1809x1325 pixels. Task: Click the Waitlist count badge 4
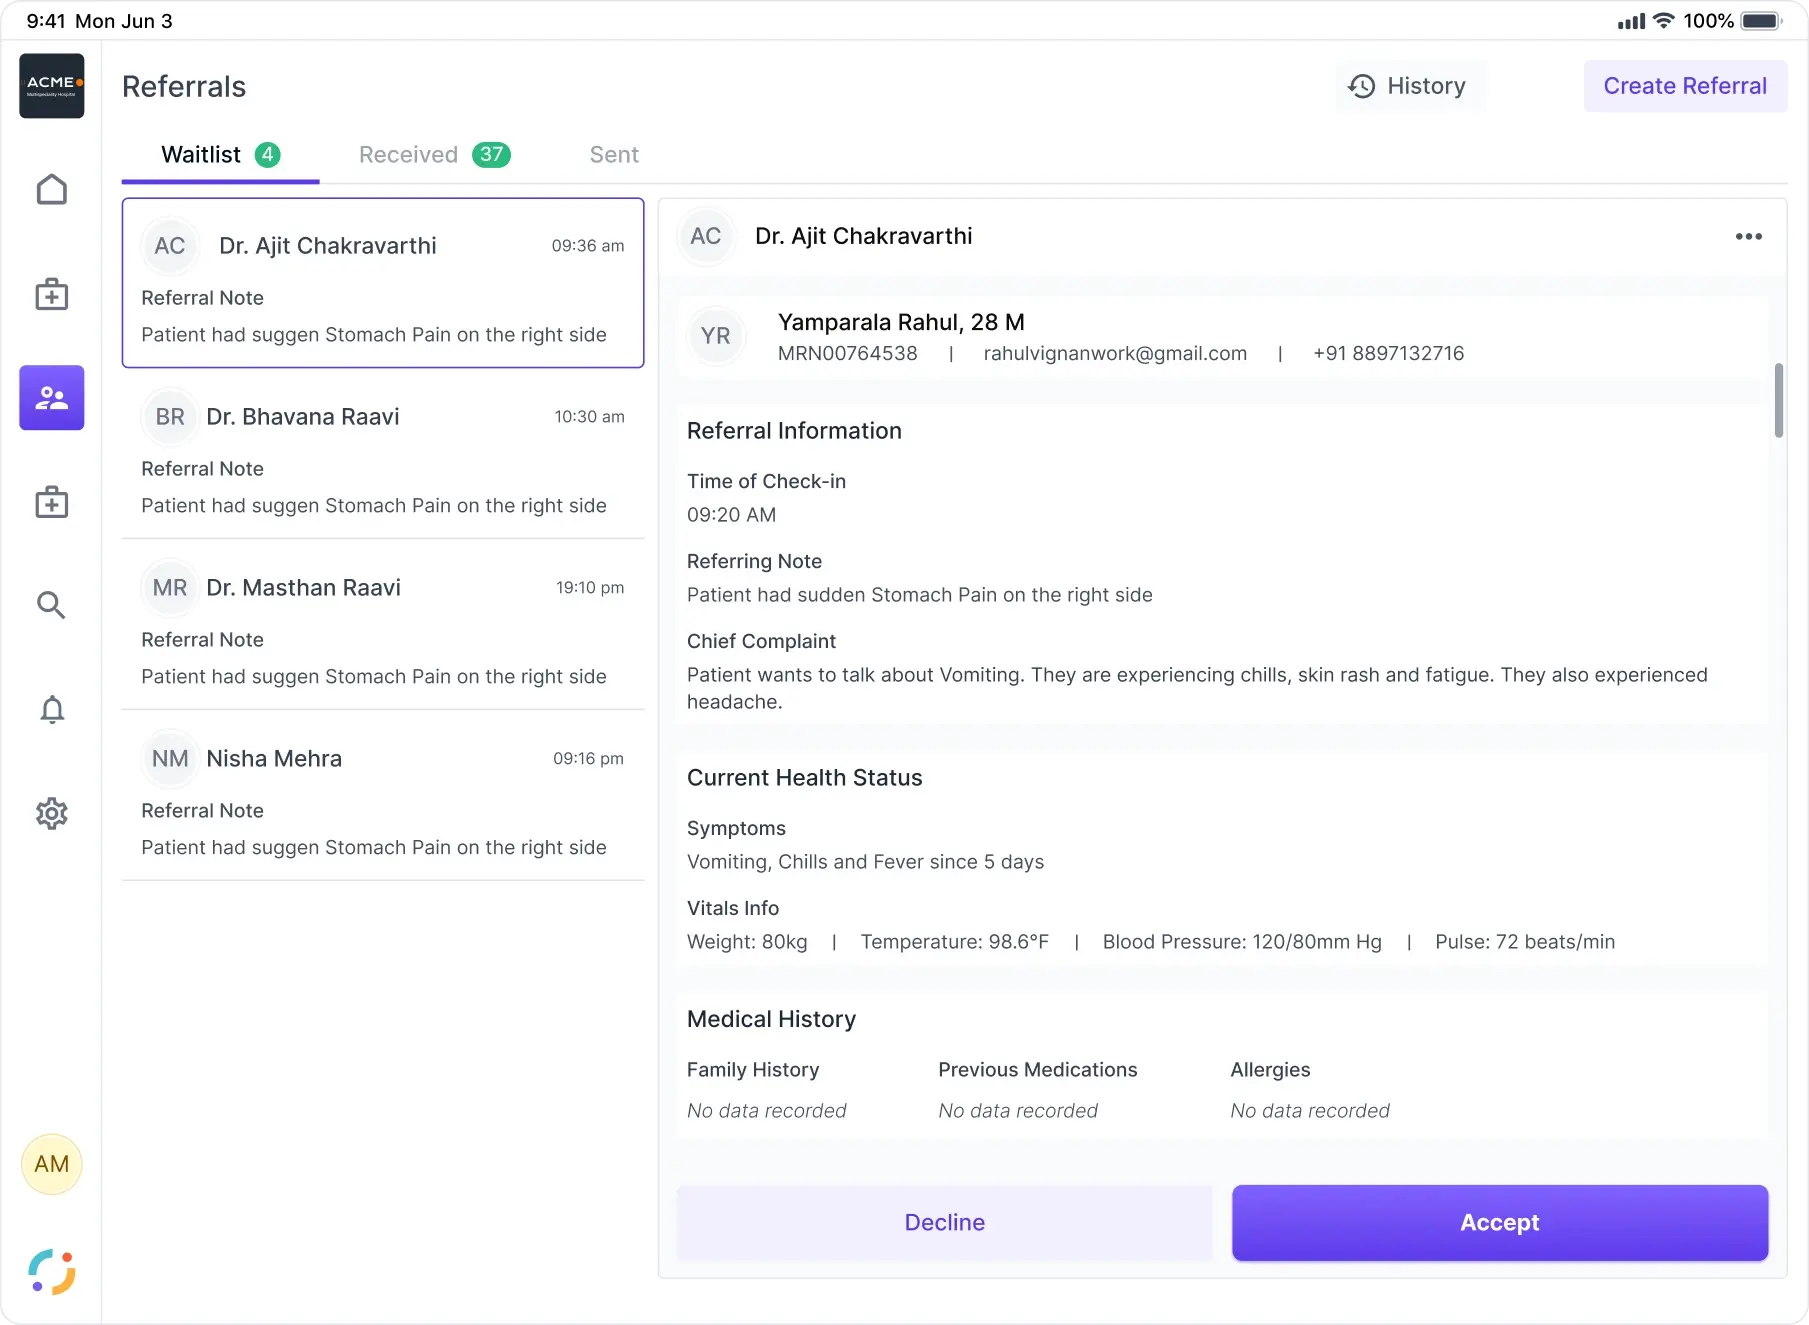pos(267,155)
